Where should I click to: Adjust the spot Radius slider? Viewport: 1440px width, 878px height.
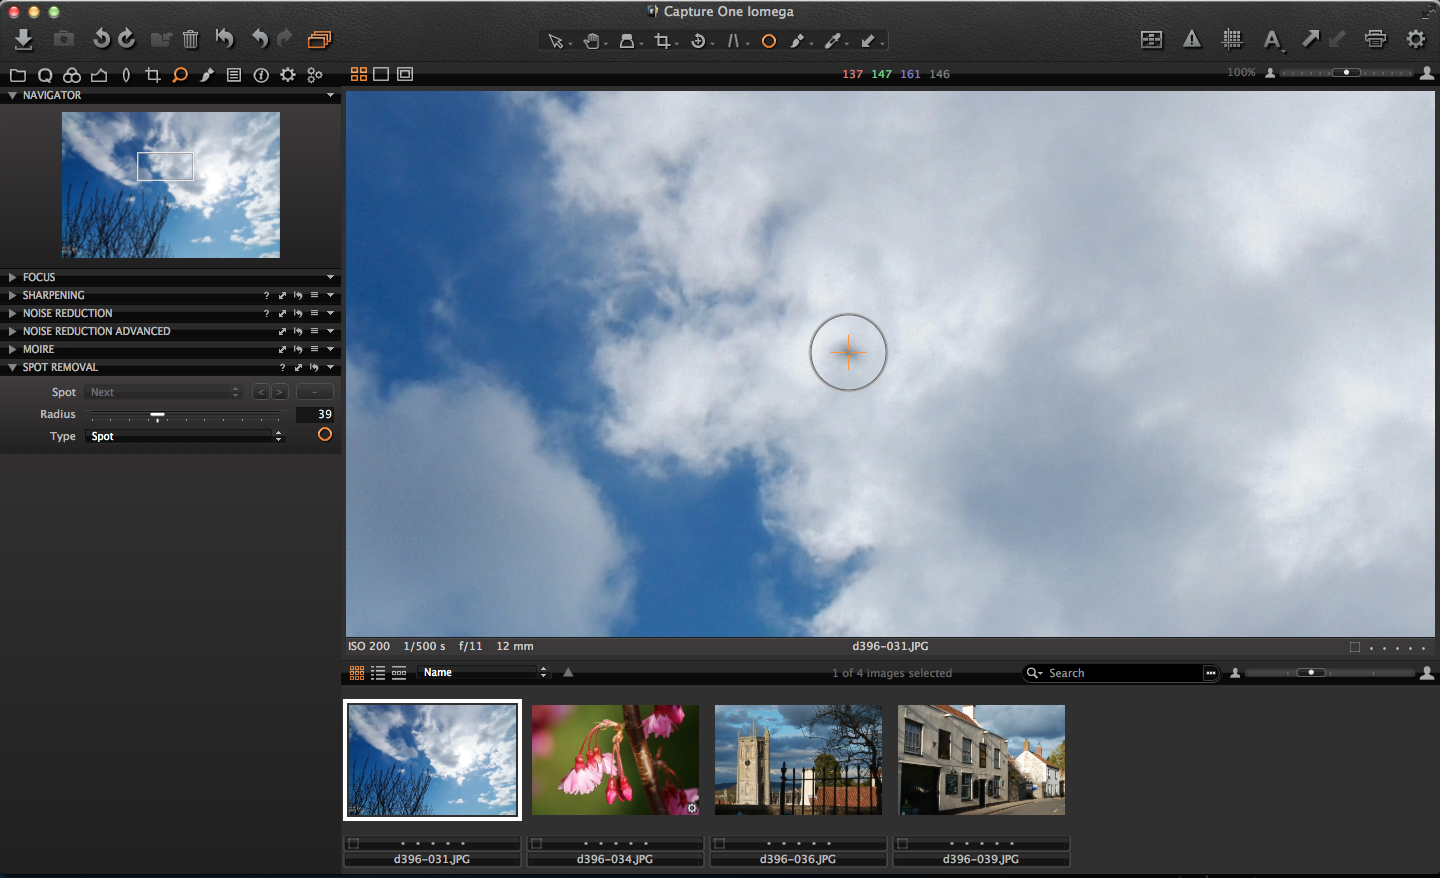pos(157,414)
